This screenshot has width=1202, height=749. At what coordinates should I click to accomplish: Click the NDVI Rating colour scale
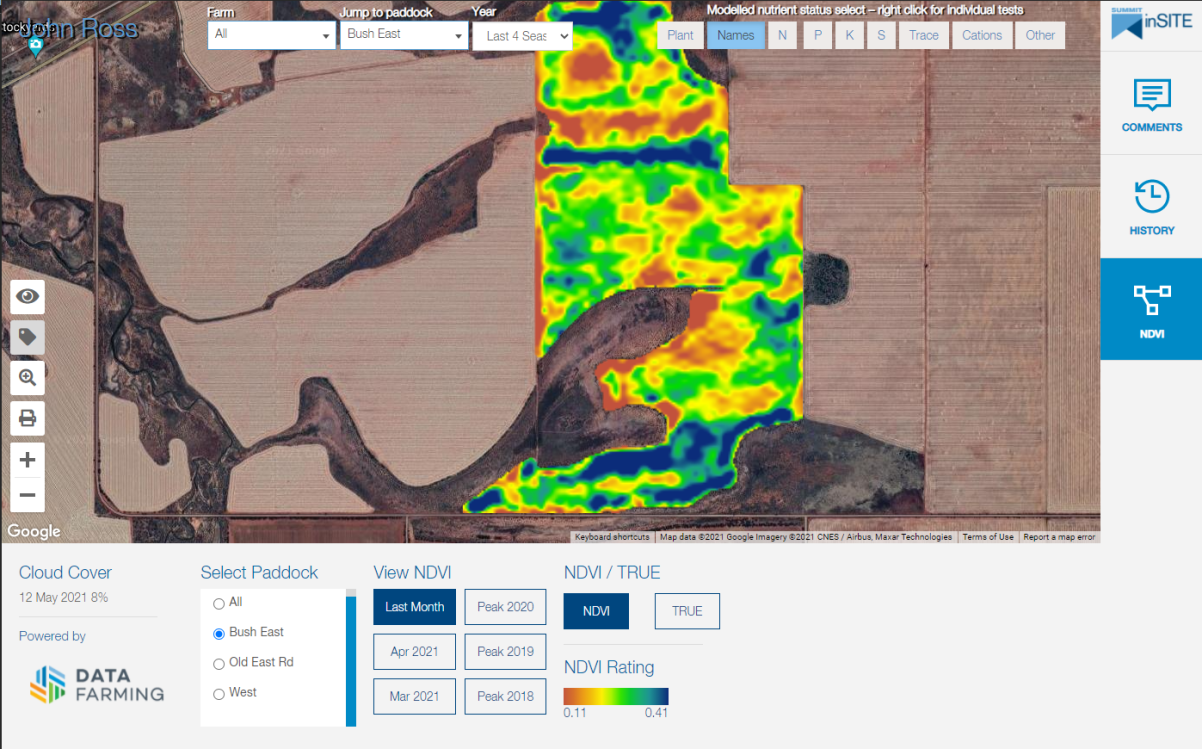616,696
